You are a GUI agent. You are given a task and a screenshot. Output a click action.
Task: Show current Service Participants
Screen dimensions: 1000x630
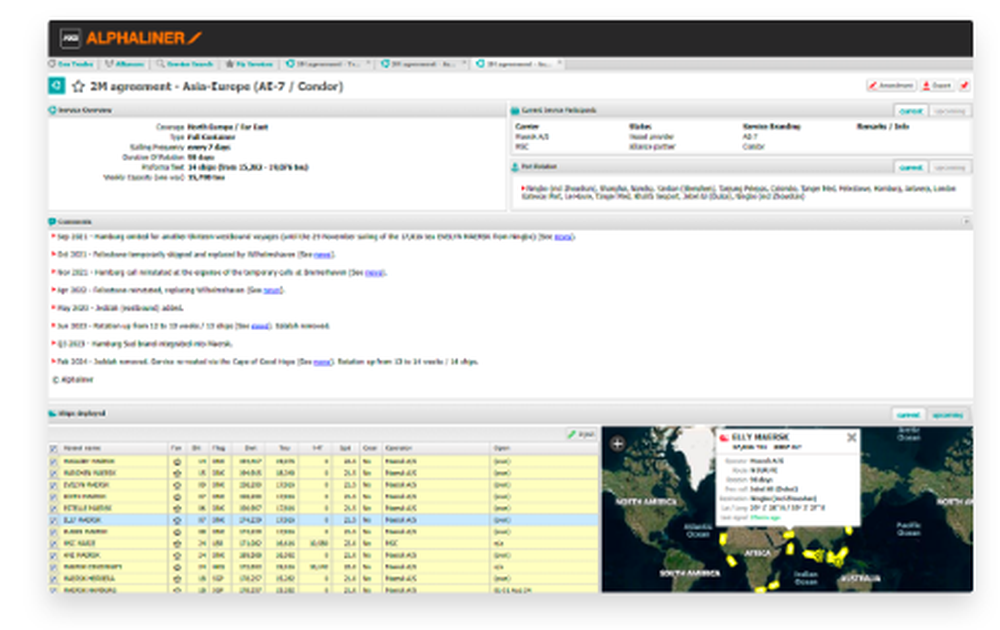(911, 111)
